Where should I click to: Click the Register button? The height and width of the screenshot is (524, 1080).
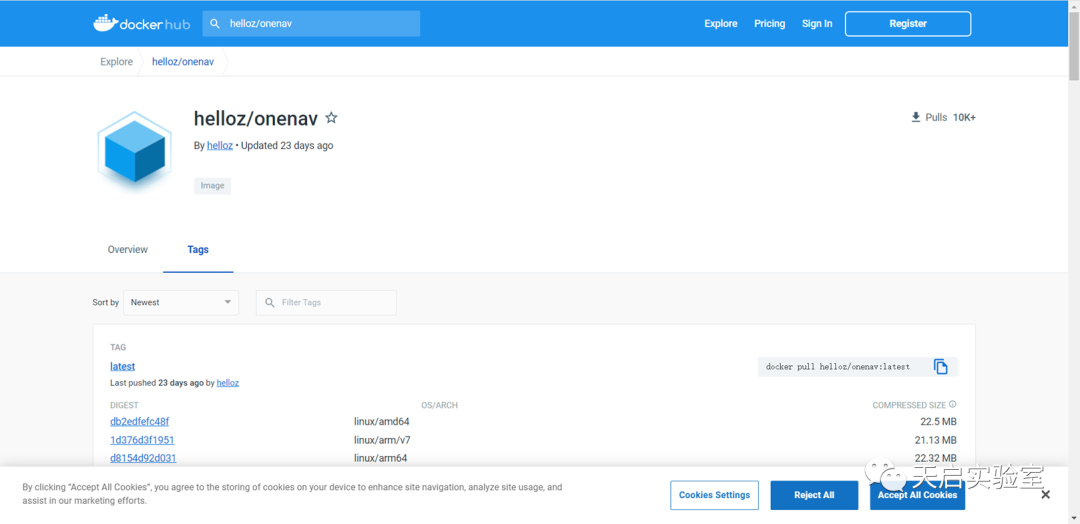click(908, 23)
